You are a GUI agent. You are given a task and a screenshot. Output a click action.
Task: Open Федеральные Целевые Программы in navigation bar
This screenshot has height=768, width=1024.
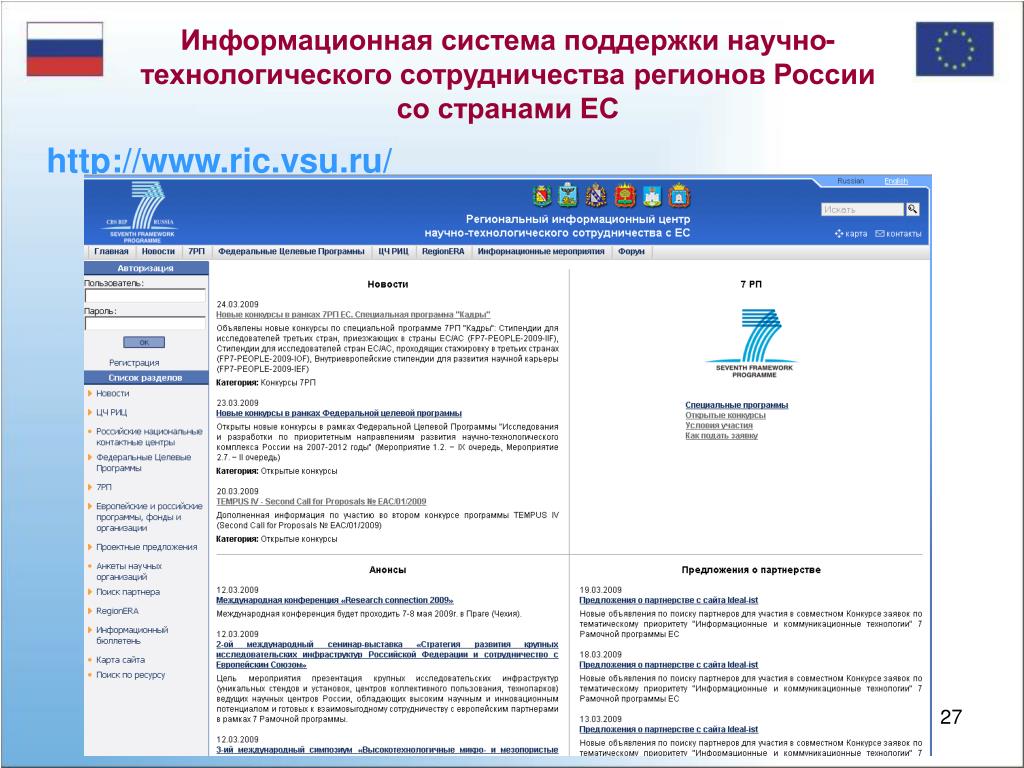(291, 251)
